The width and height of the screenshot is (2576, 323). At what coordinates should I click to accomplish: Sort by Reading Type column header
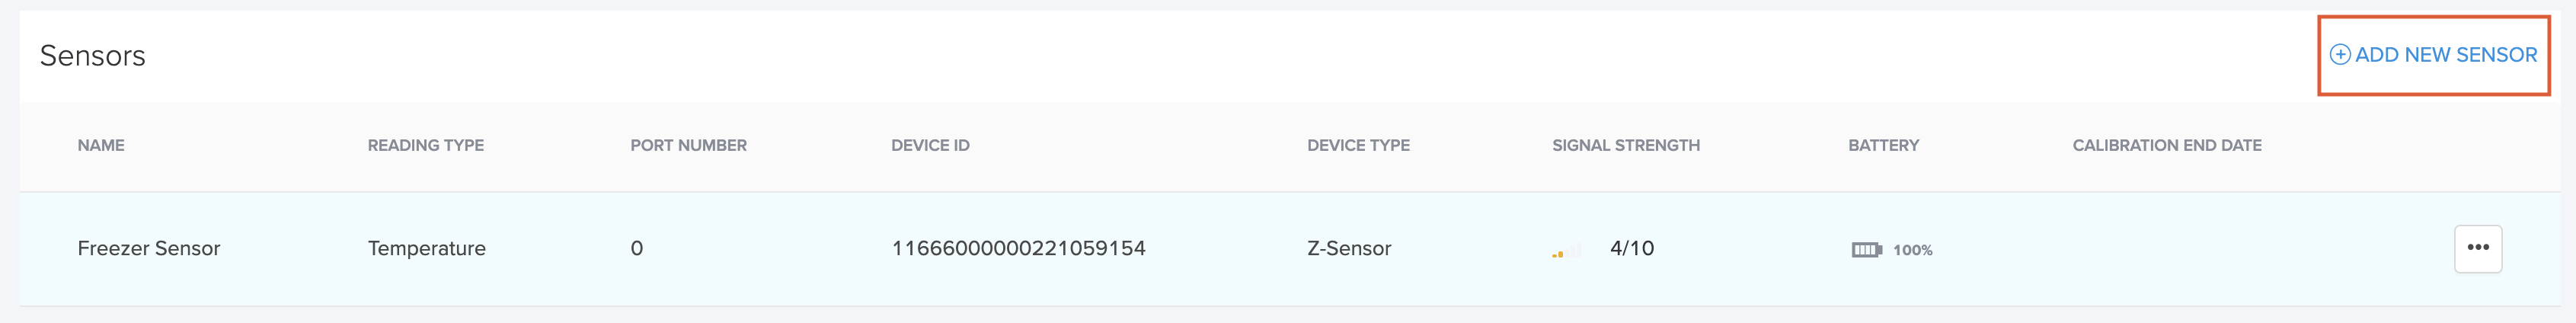coord(425,145)
